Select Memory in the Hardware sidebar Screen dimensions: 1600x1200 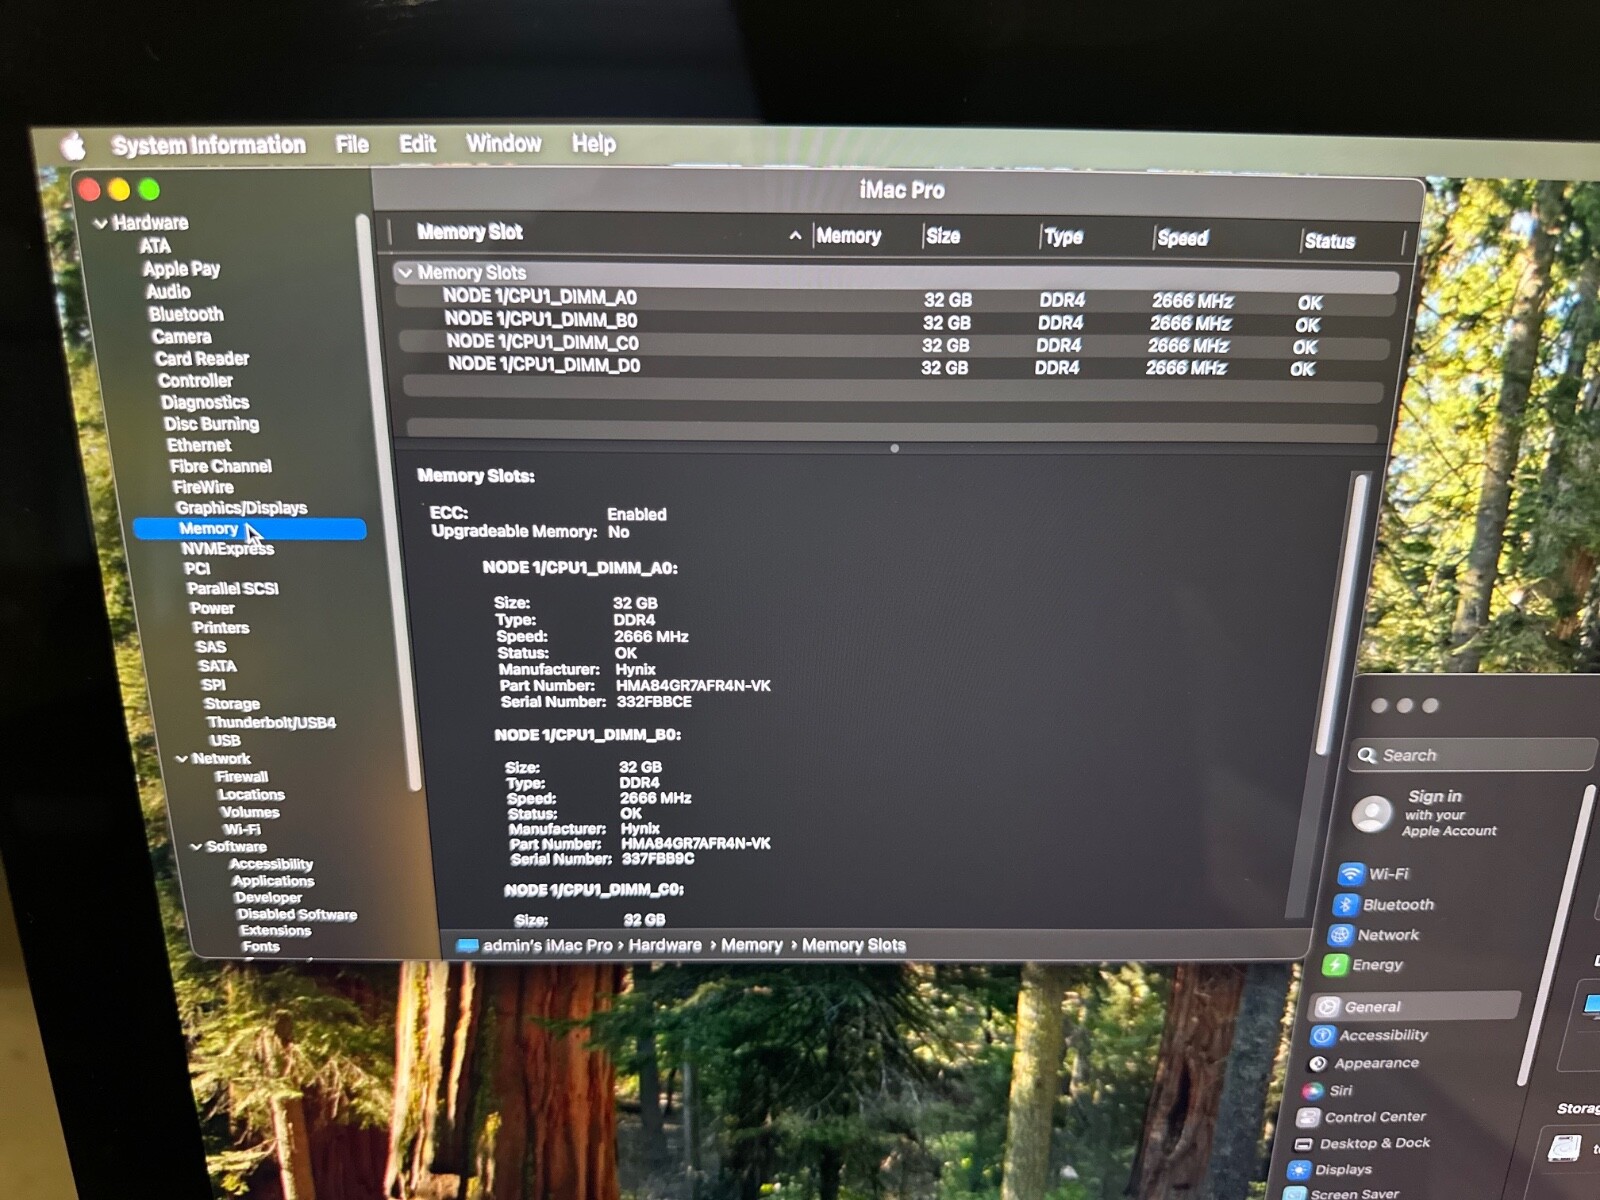250,529
